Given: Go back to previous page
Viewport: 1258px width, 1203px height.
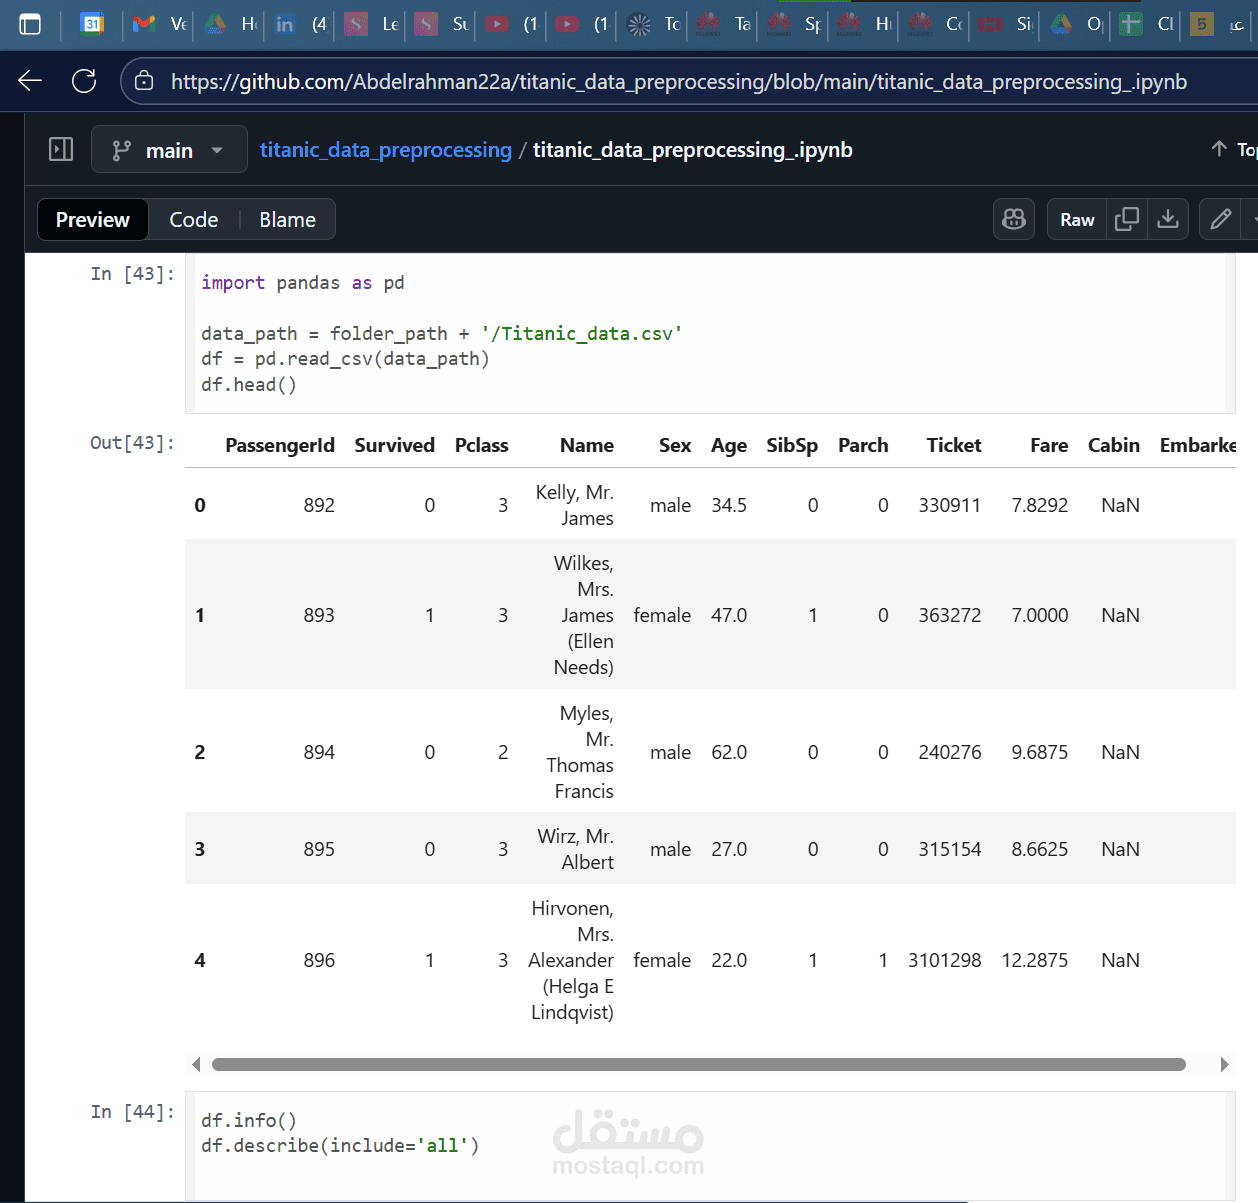Looking at the screenshot, I should point(30,81).
